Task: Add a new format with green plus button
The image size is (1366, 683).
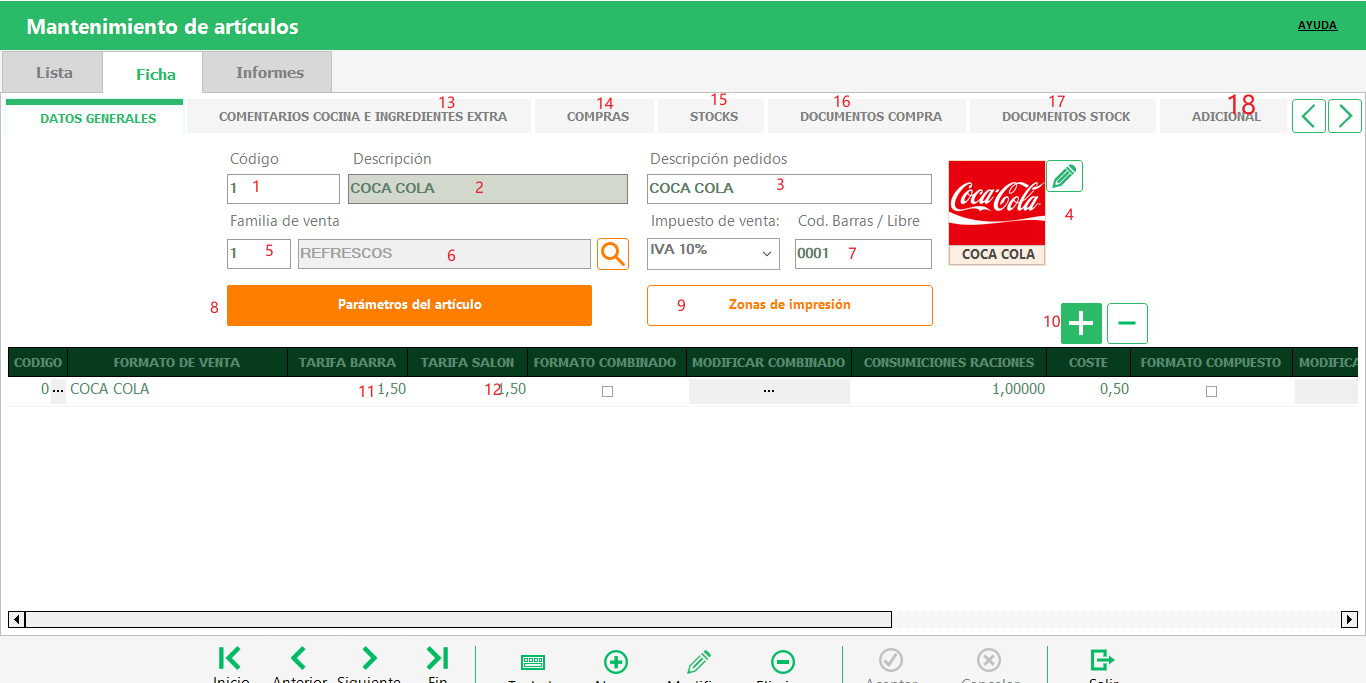Action: [1080, 323]
